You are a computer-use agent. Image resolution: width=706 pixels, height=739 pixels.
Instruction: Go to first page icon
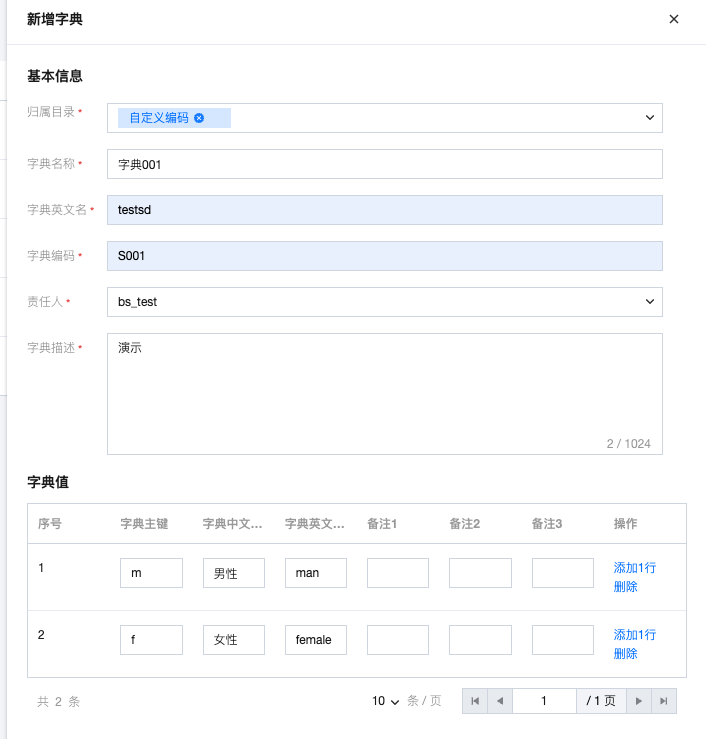475,701
